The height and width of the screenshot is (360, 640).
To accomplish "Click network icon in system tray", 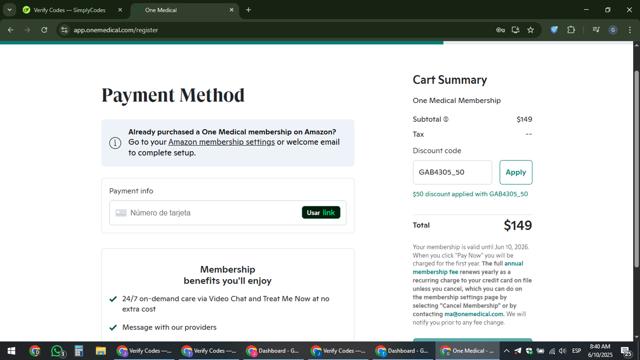I will pos(552,351).
